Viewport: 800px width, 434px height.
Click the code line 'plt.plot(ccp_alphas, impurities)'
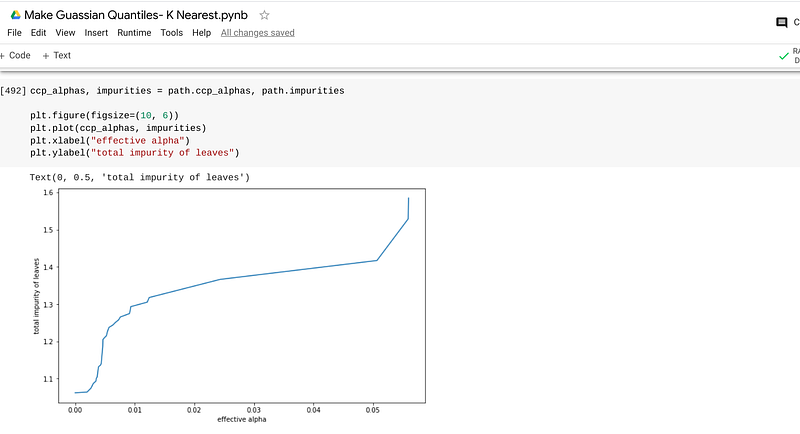(x=118, y=128)
